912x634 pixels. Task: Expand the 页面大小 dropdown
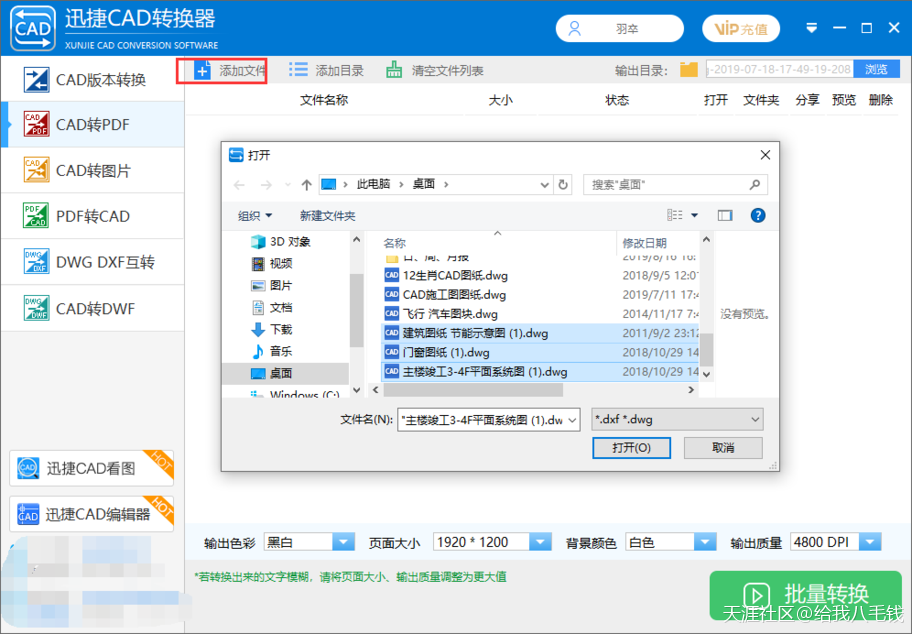click(x=540, y=542)
